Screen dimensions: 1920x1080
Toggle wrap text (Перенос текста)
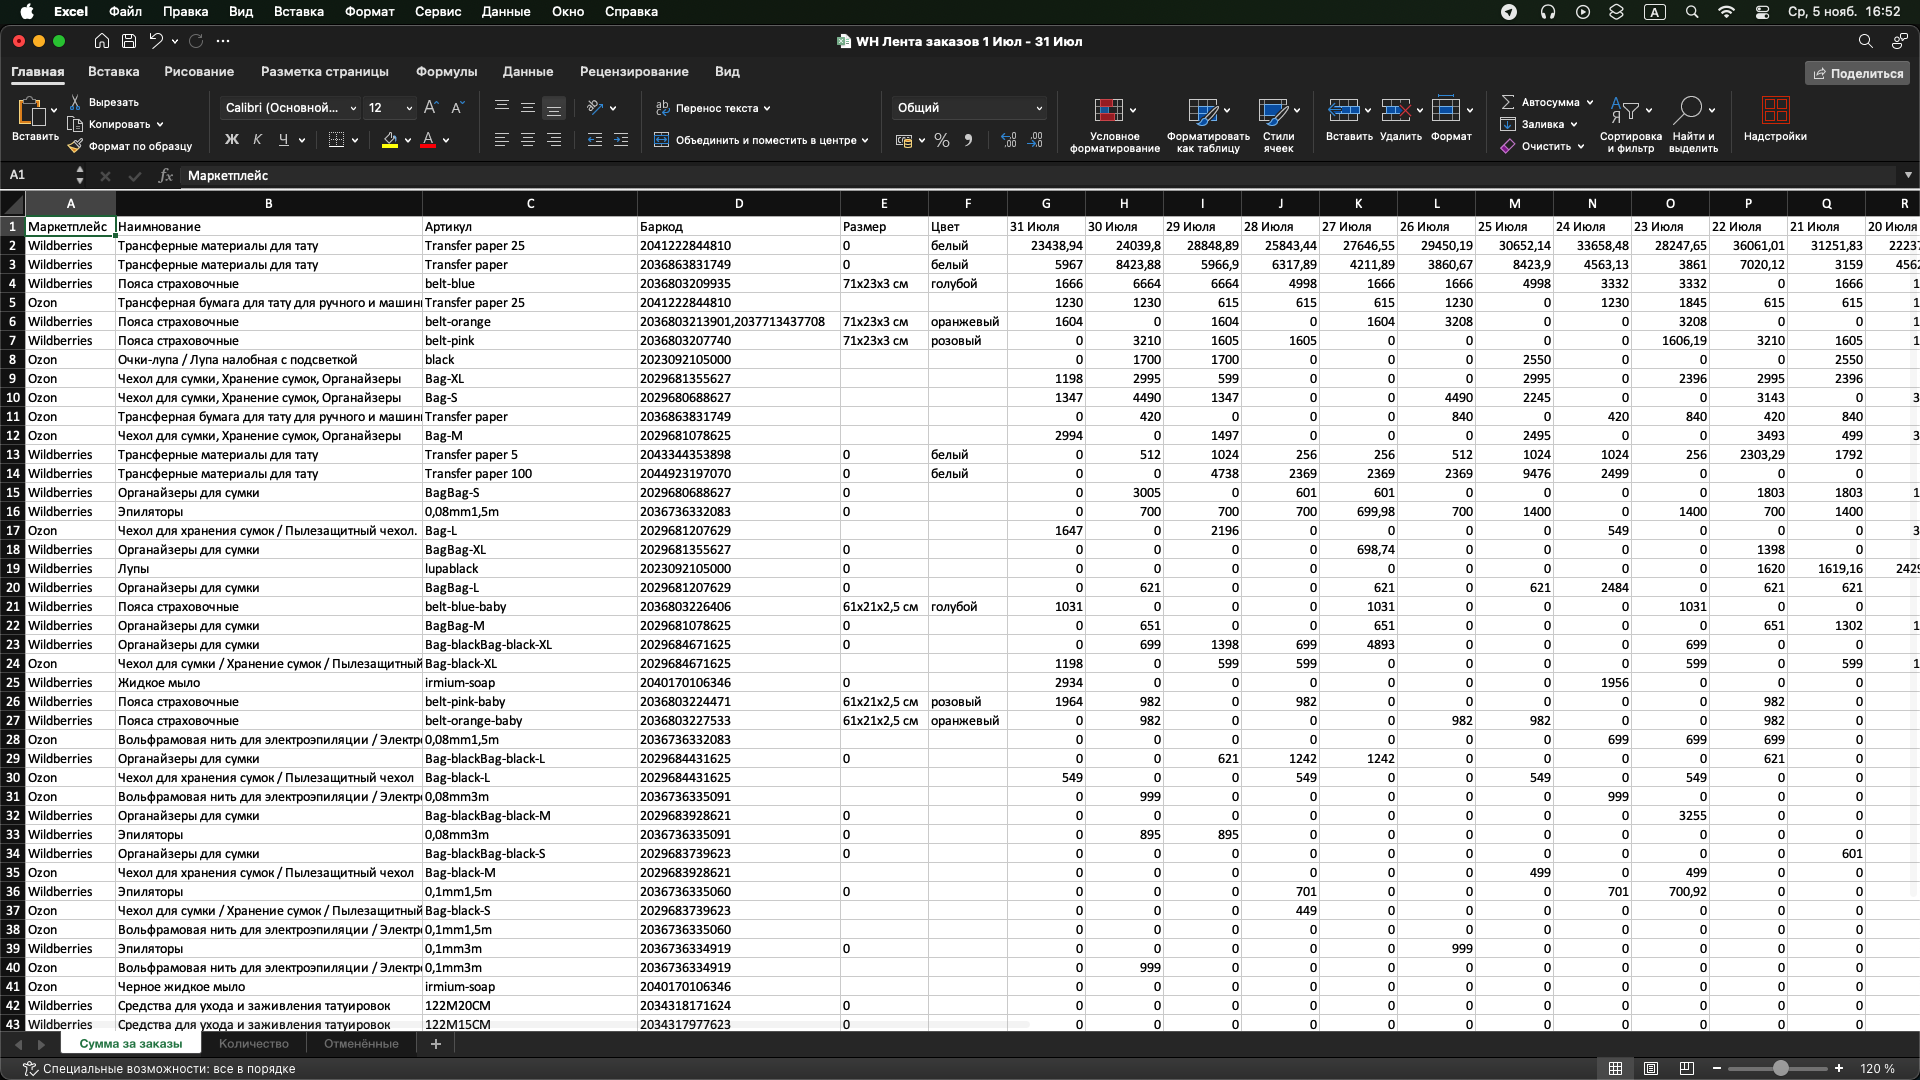713,108
